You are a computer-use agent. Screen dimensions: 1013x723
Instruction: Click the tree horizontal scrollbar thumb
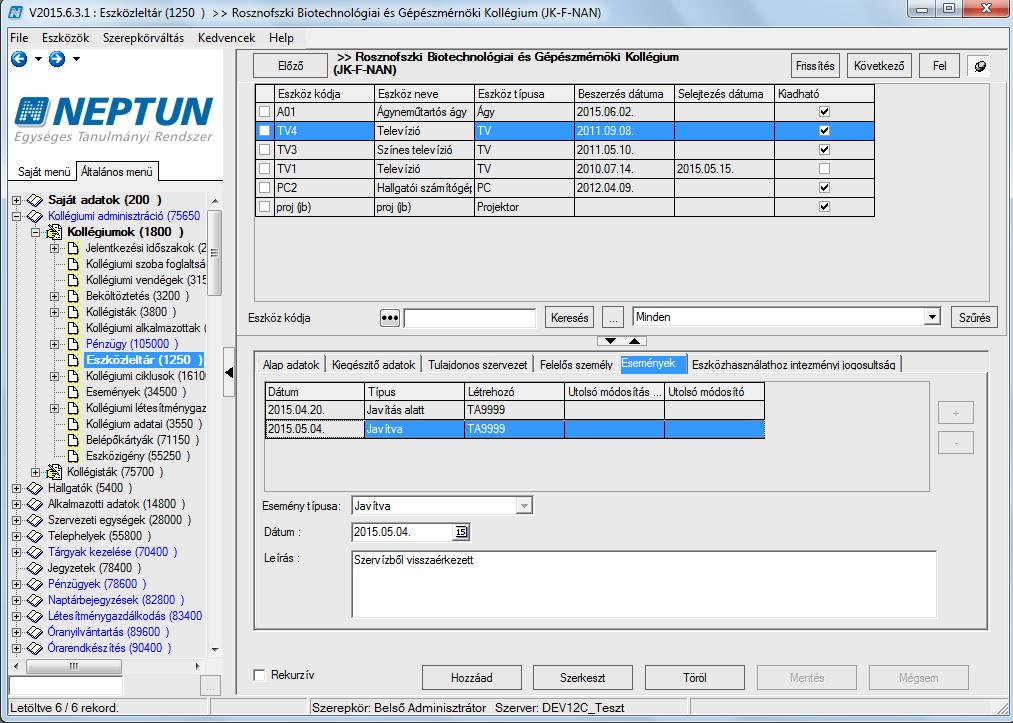click(x=73, y=666)
